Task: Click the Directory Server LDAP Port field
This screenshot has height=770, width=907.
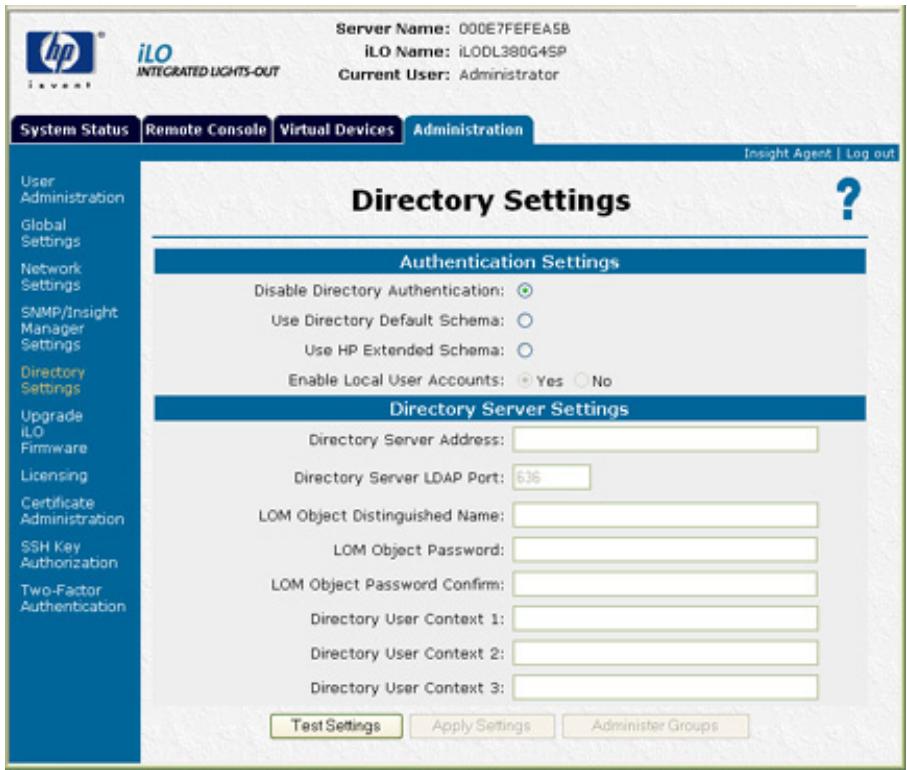Action: pyautogui.click(x=551, y=477)
